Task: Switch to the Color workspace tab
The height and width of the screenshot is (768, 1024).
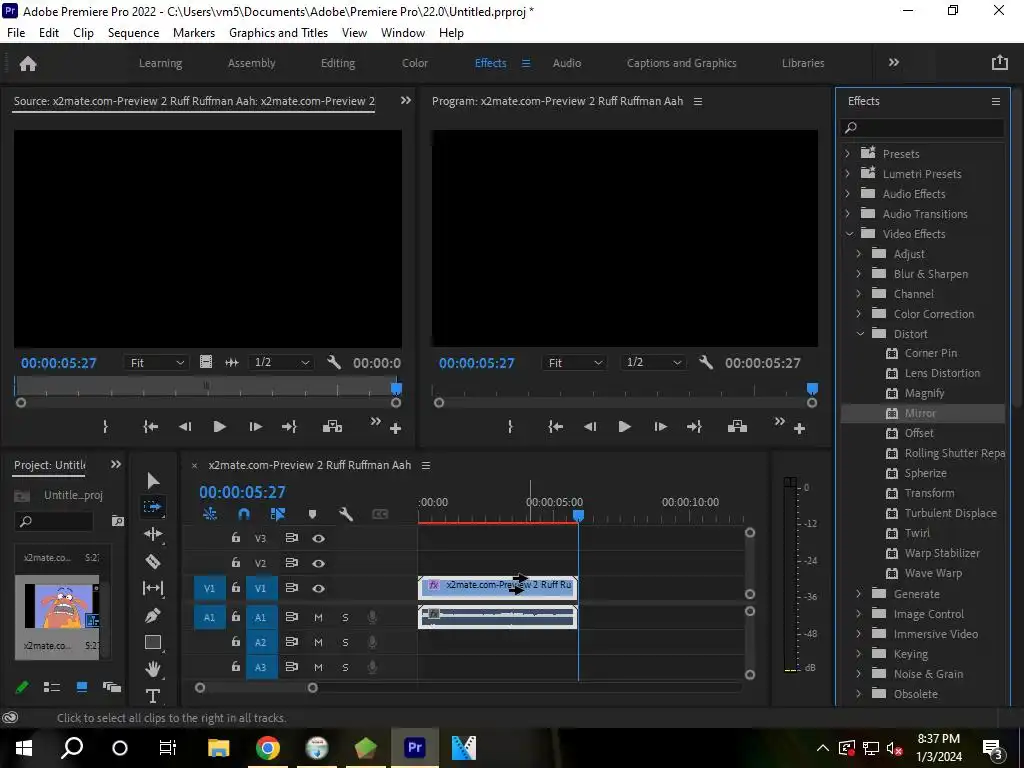Action: 415,63
